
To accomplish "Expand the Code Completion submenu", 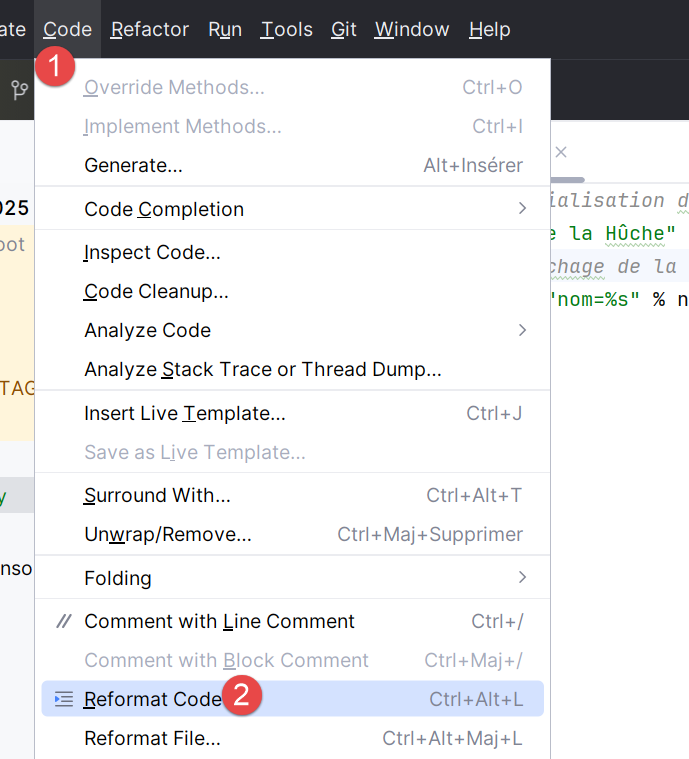I will pos(522,209).
